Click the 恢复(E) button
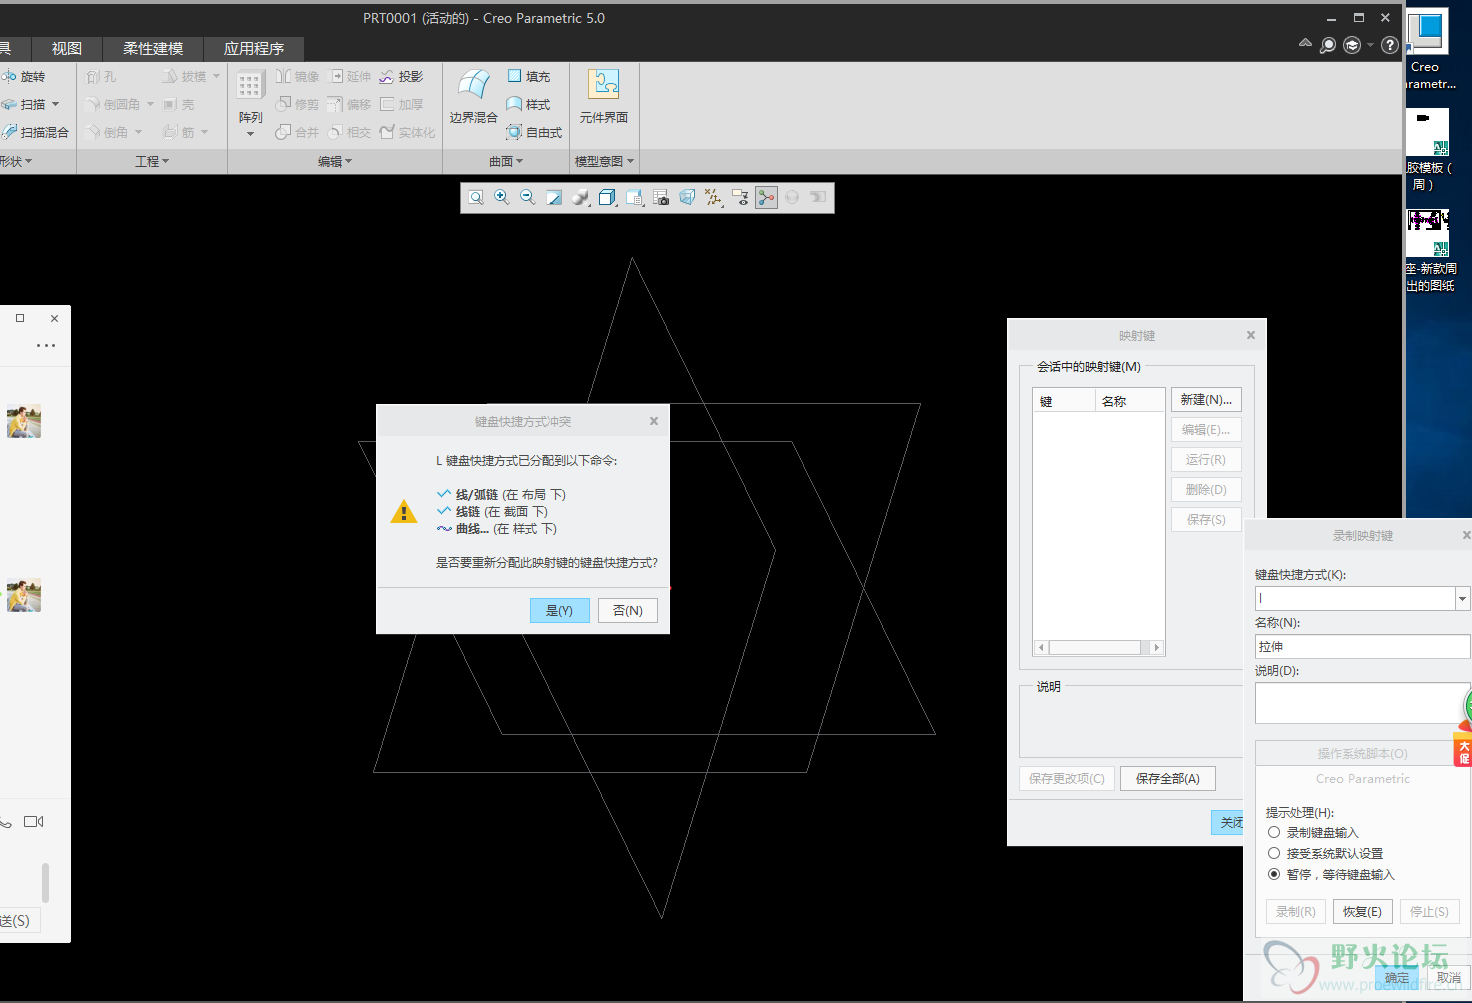Viewport: 1472px width, 1003px height. (x=1362, y=911)
